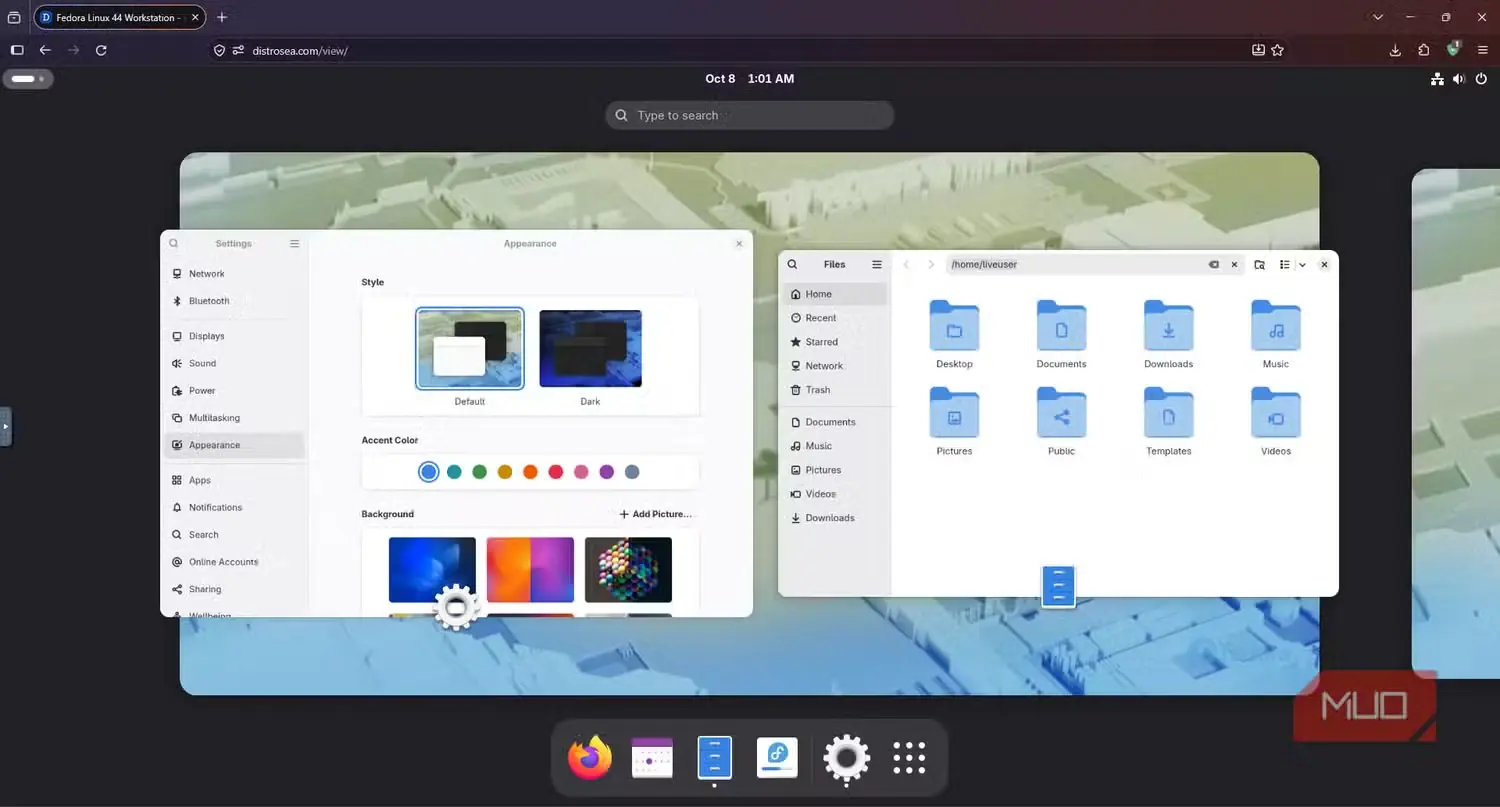The height and width of the screenshot is (807, 1500).
Task: Show all apps with the dock grid icon
Action: (x=909, y=758)
